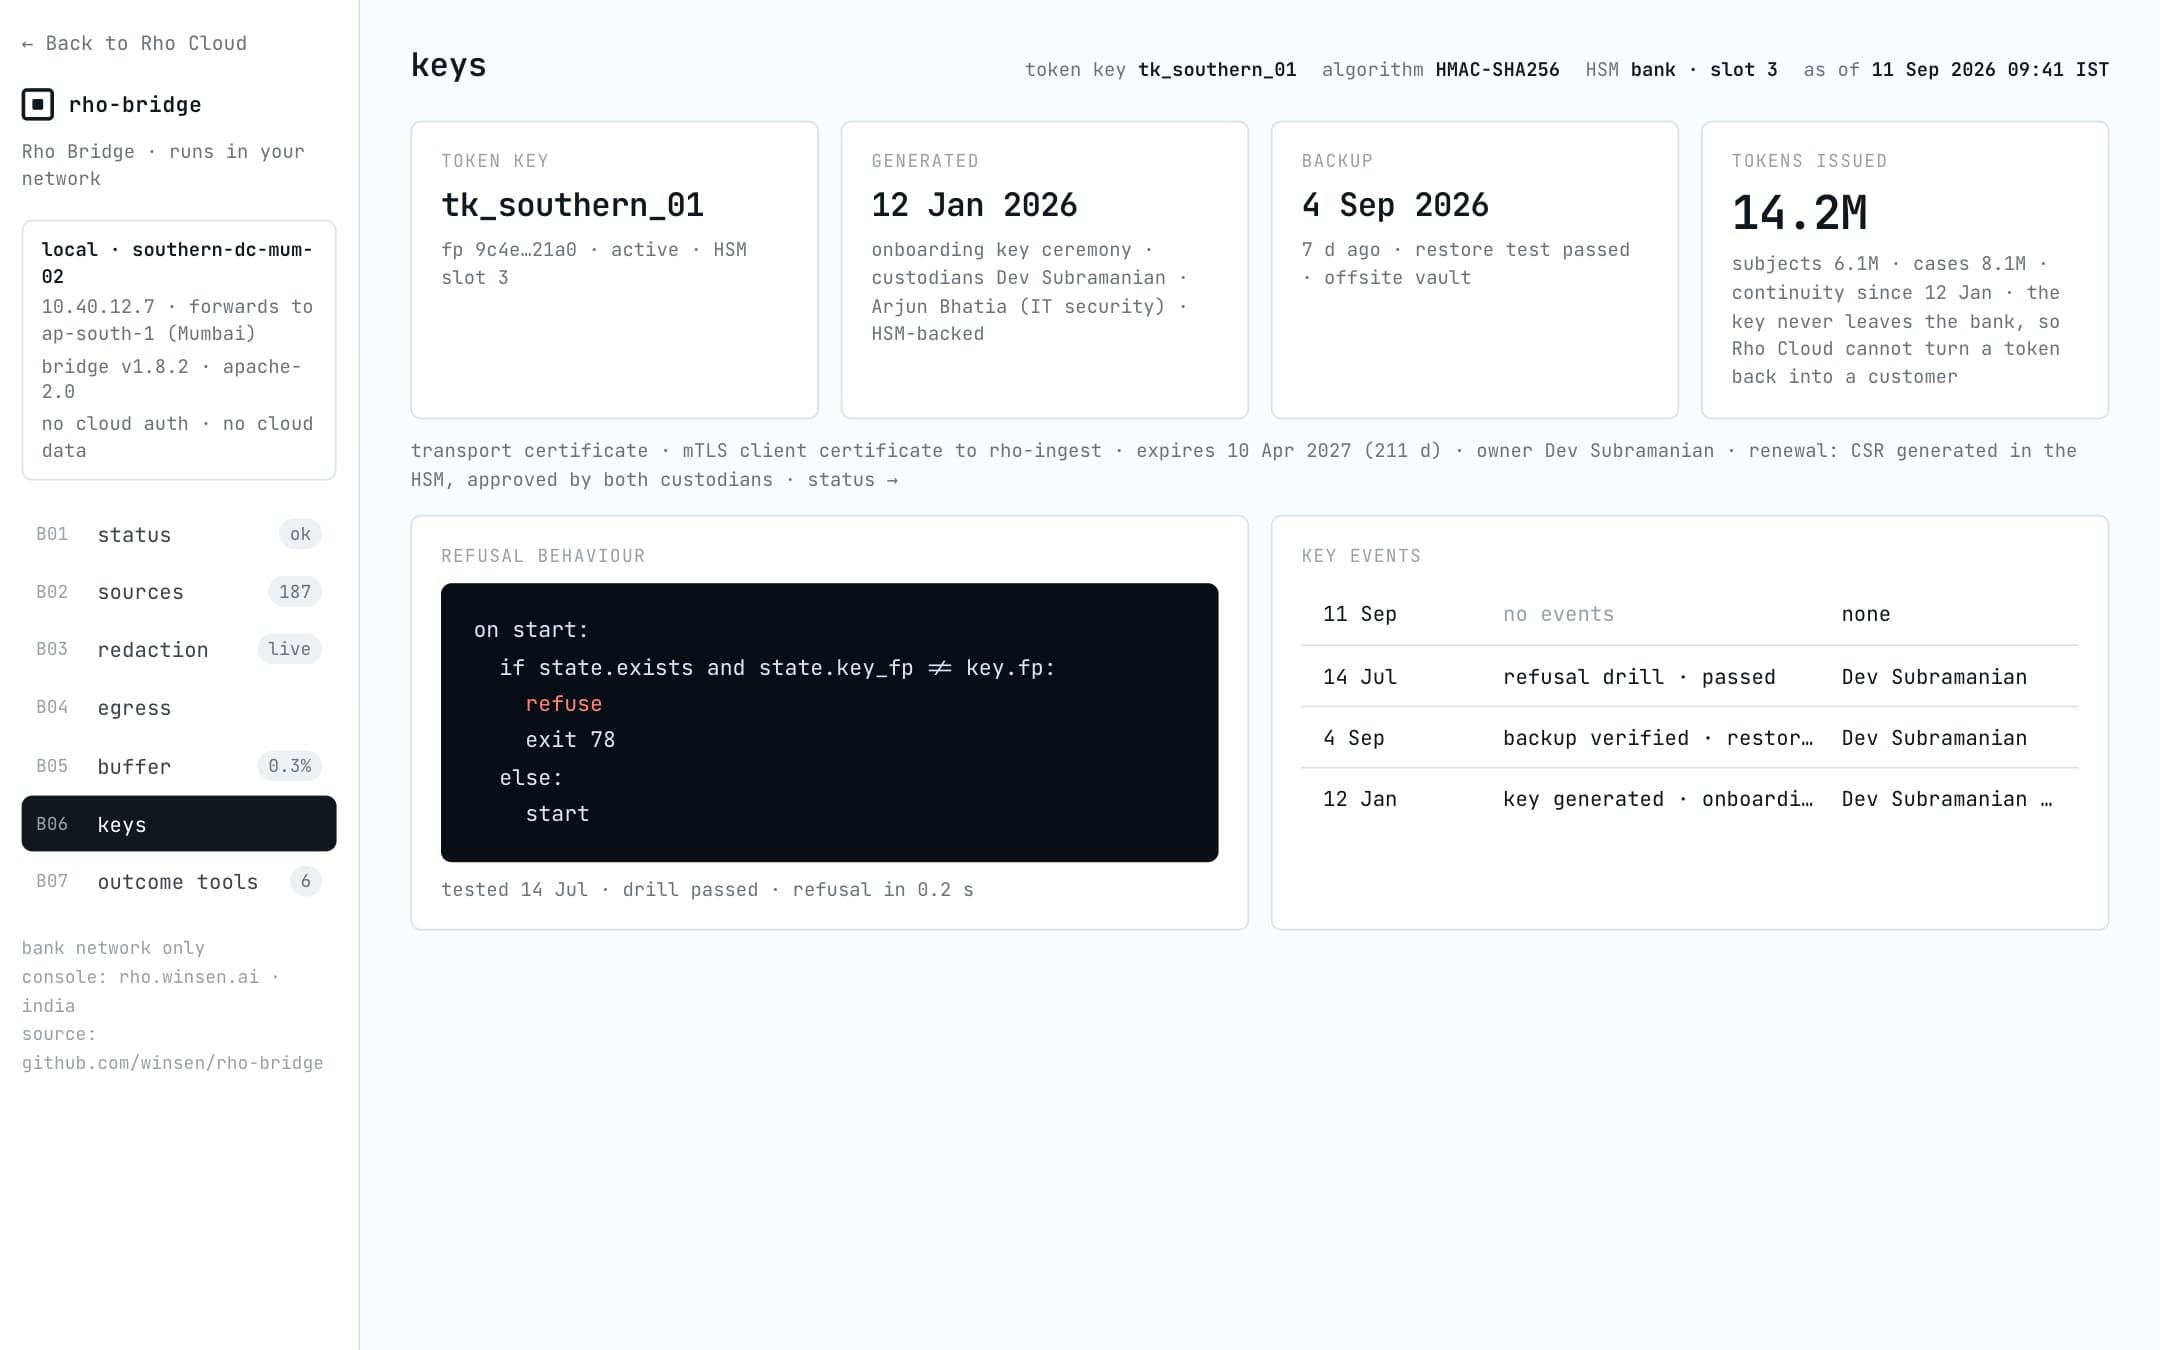Open the B01 status section
Viewport: 2160px width, 1350px height.
179,534
